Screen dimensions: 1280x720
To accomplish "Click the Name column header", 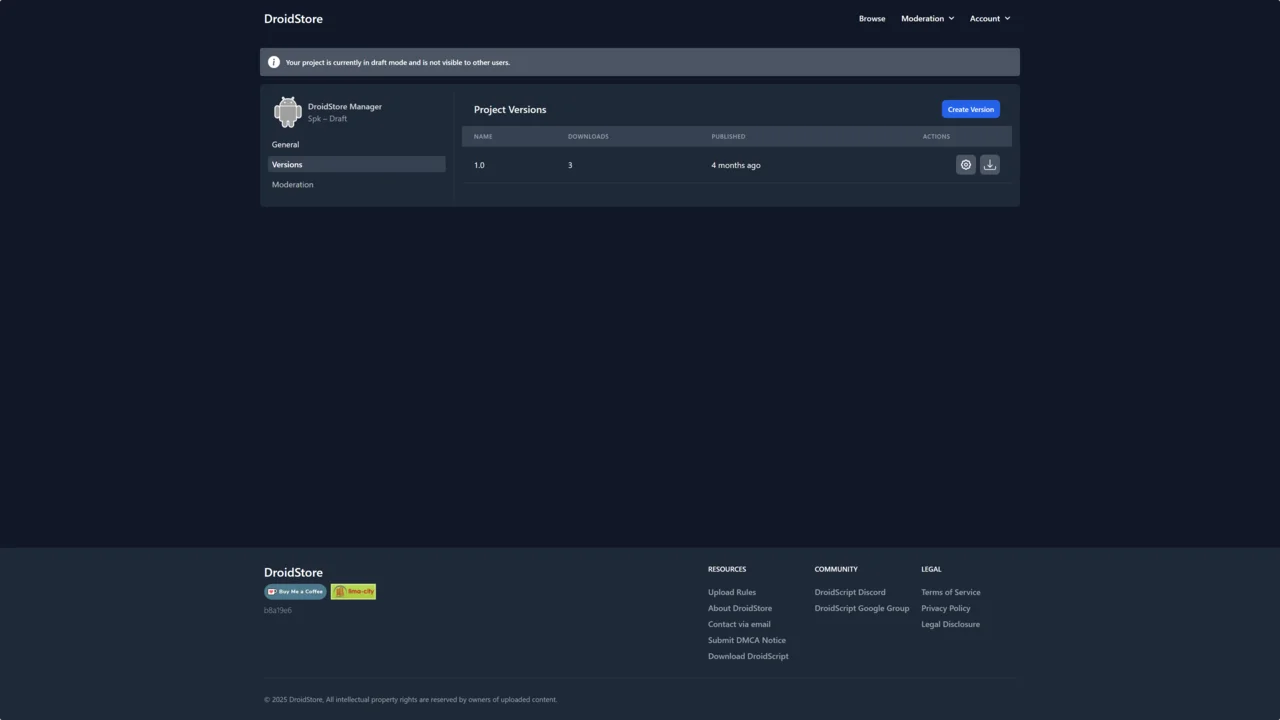I will click(483, 136).
